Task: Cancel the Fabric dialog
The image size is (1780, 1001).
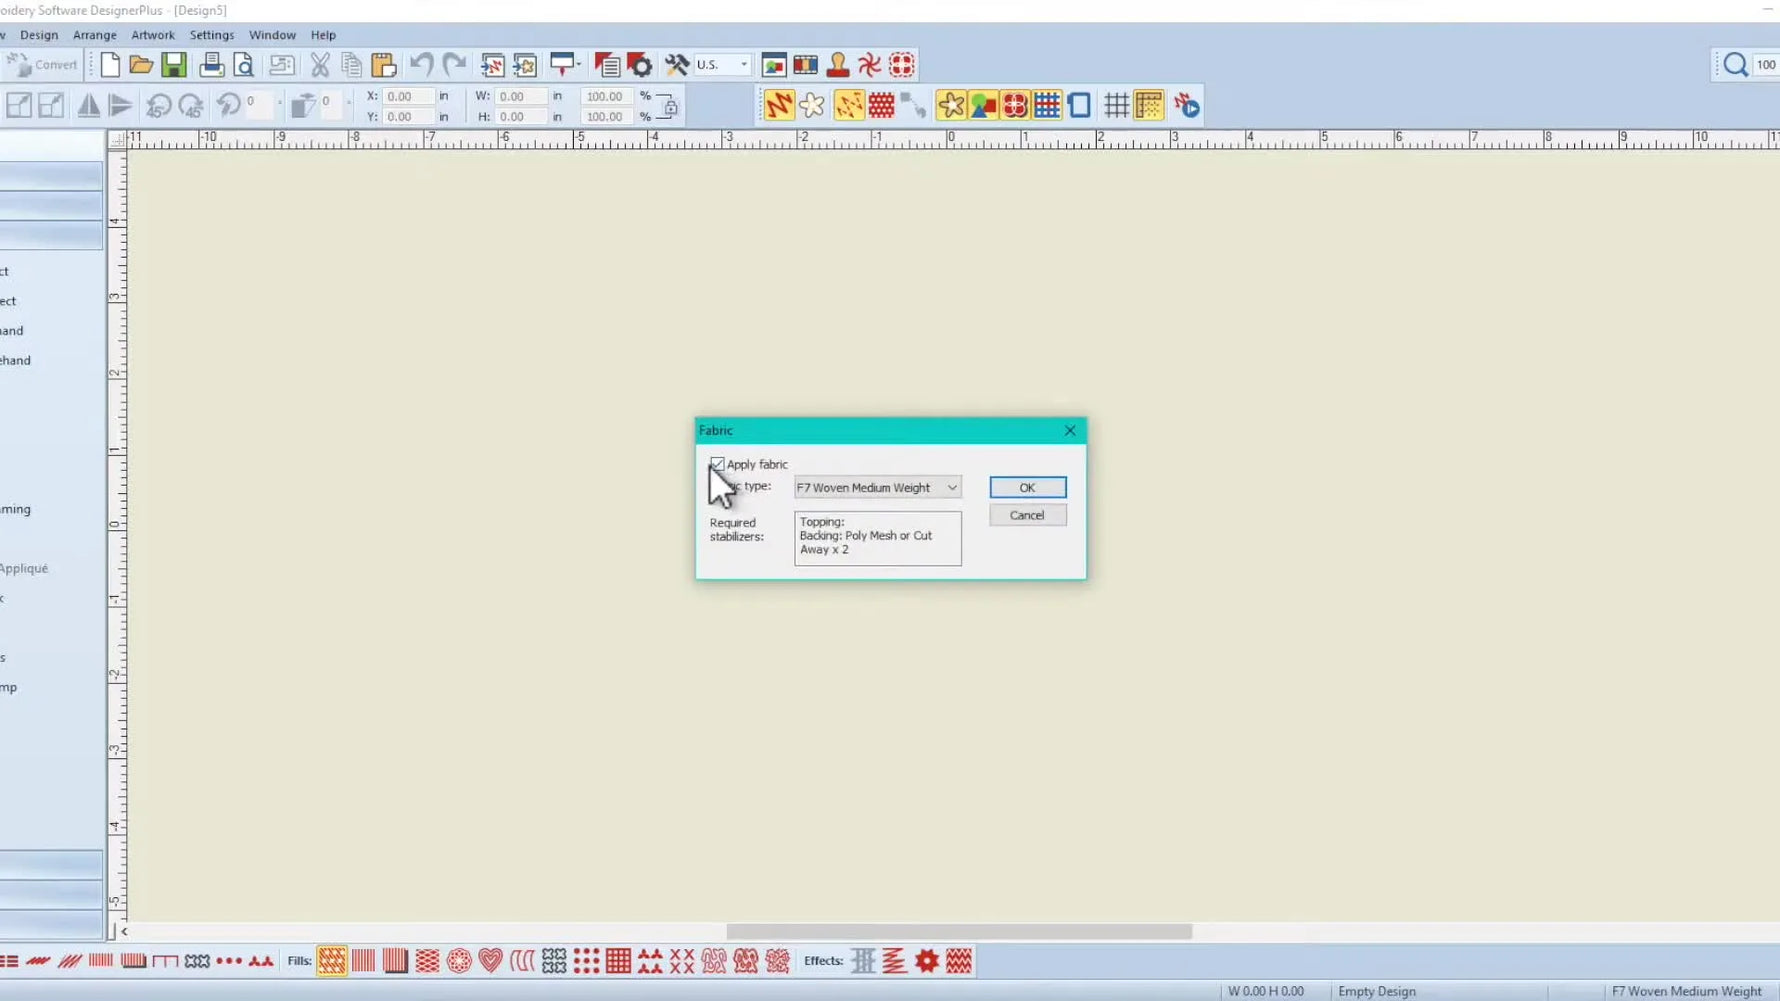Action: tap(1027, 515)
